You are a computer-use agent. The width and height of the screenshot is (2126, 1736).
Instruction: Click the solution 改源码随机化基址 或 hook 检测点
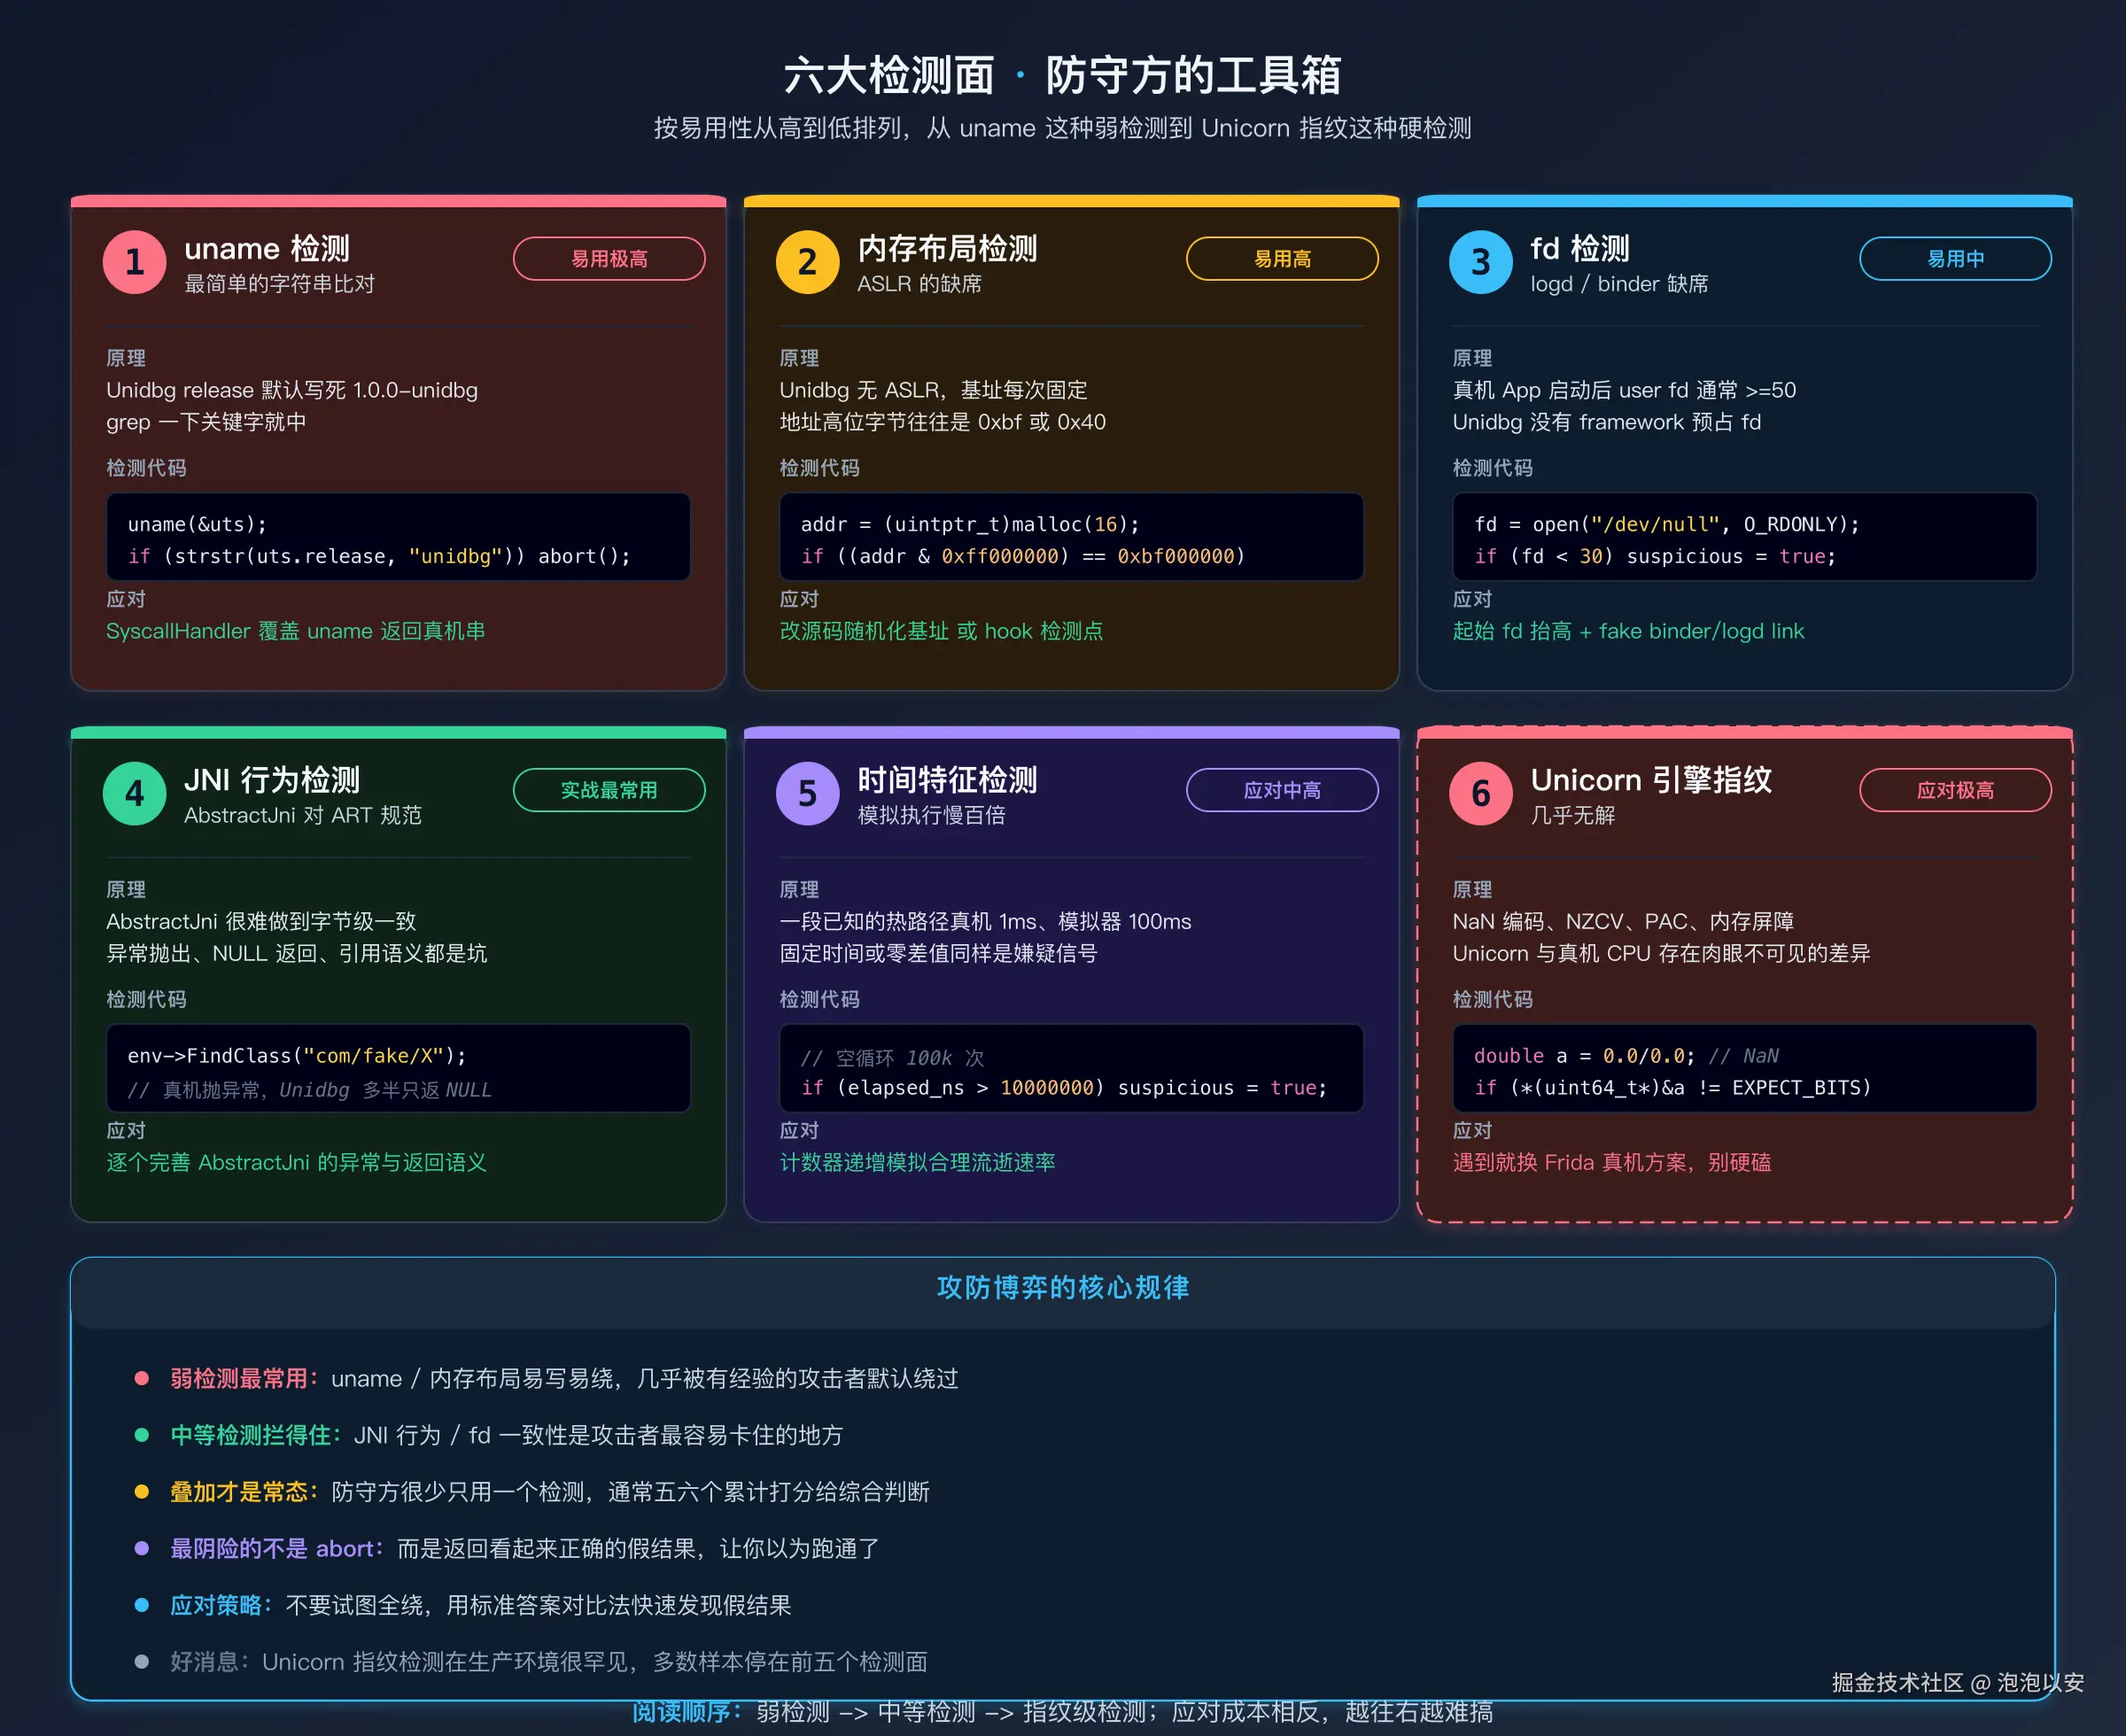(941, 631)
